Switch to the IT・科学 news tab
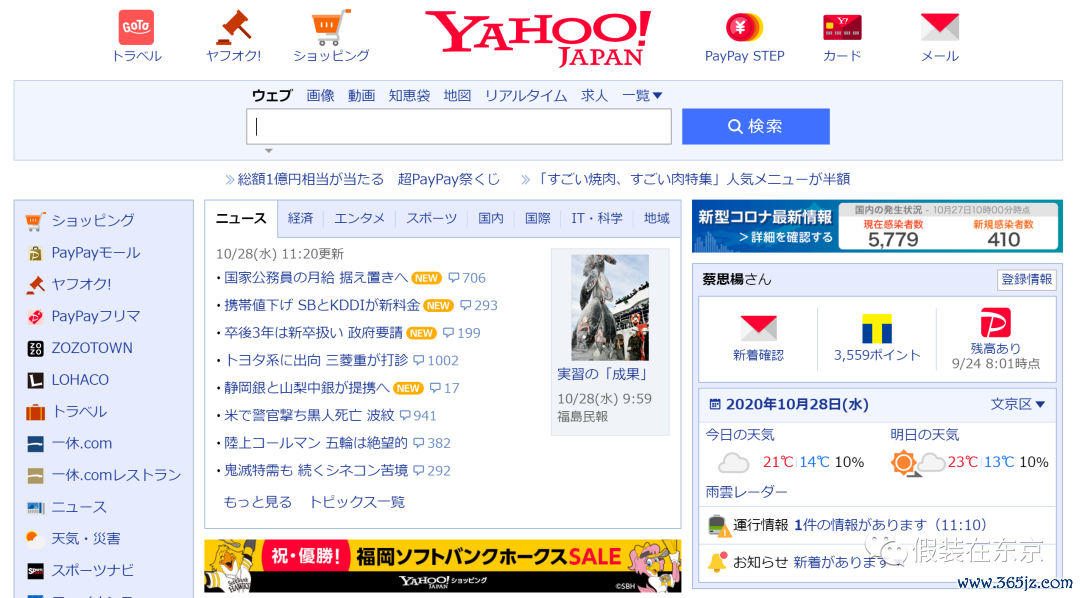The height and width of the screenshot is (598, 1080). coord(597,218)
